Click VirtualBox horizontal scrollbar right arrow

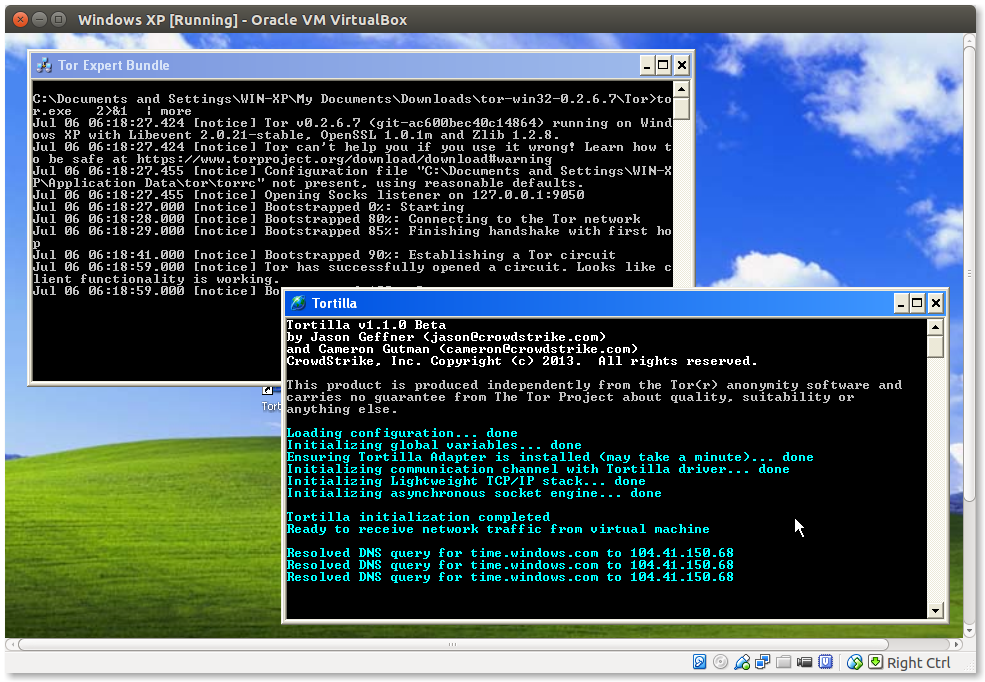pos(957,644)
